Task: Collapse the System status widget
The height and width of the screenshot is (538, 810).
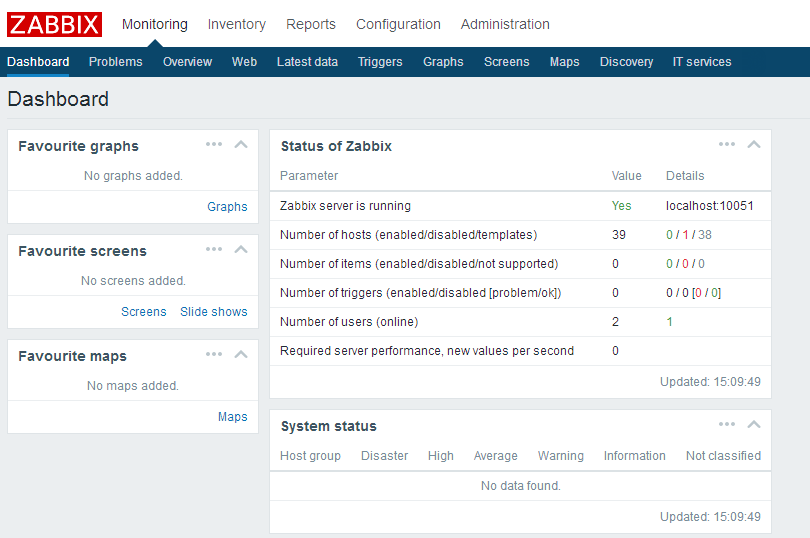Action: 754,425
